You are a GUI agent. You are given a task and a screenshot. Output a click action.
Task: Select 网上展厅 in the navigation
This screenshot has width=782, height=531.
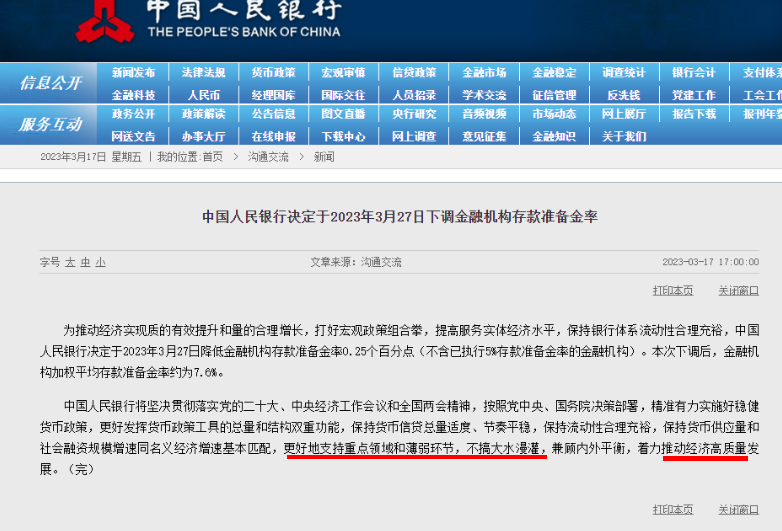coord(624,114)
